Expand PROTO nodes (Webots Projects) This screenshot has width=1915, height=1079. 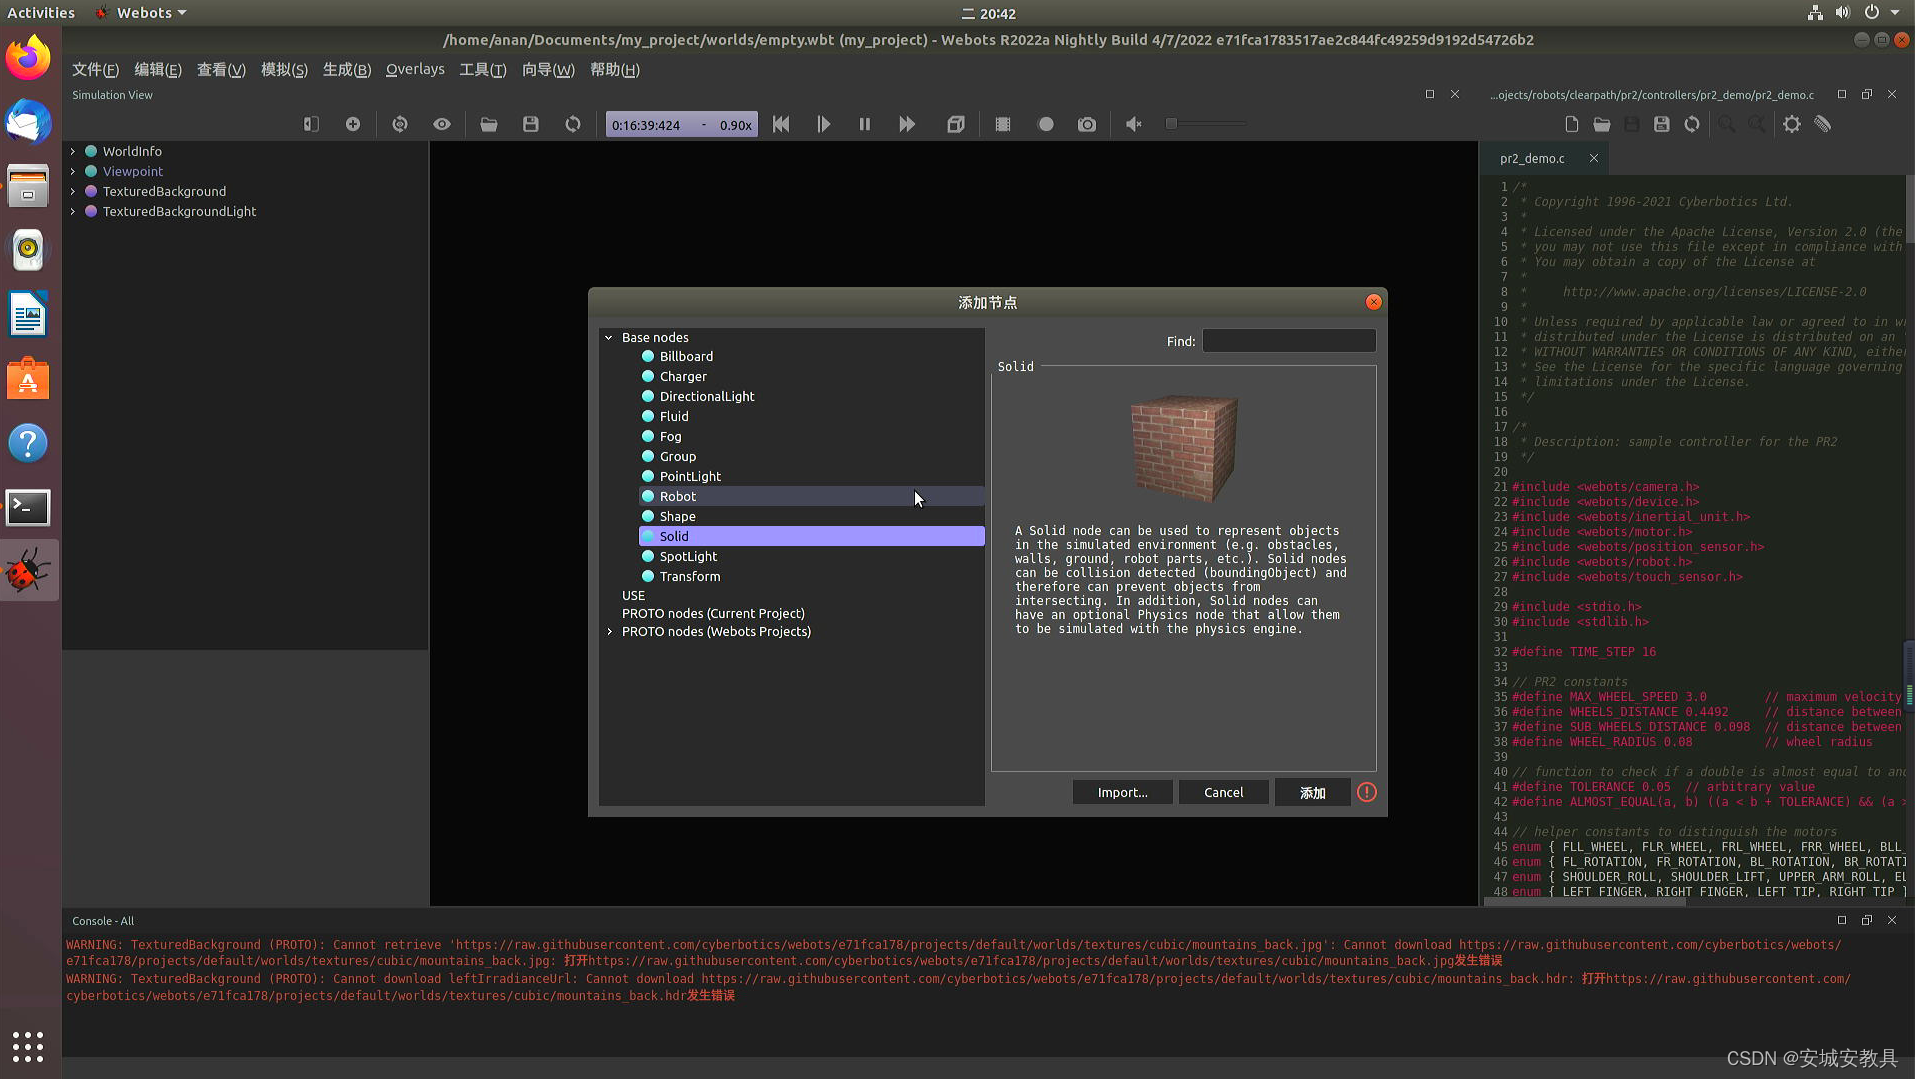pos(609,631)
